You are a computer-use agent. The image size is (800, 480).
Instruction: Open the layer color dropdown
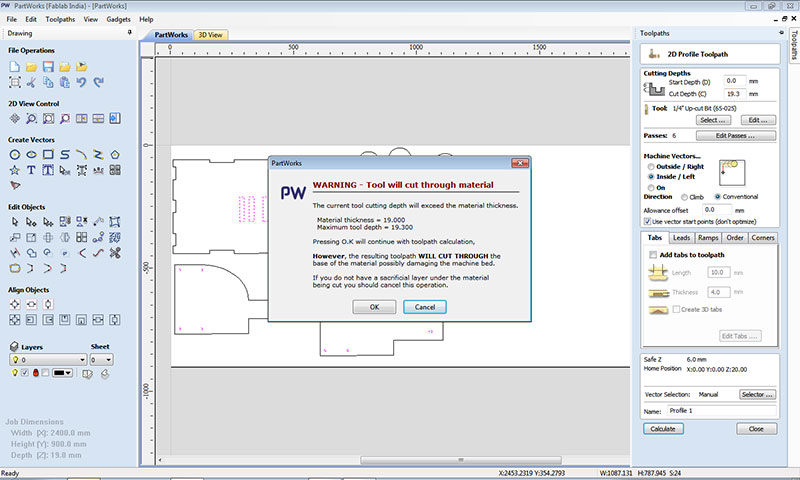[x=62, y=373]
